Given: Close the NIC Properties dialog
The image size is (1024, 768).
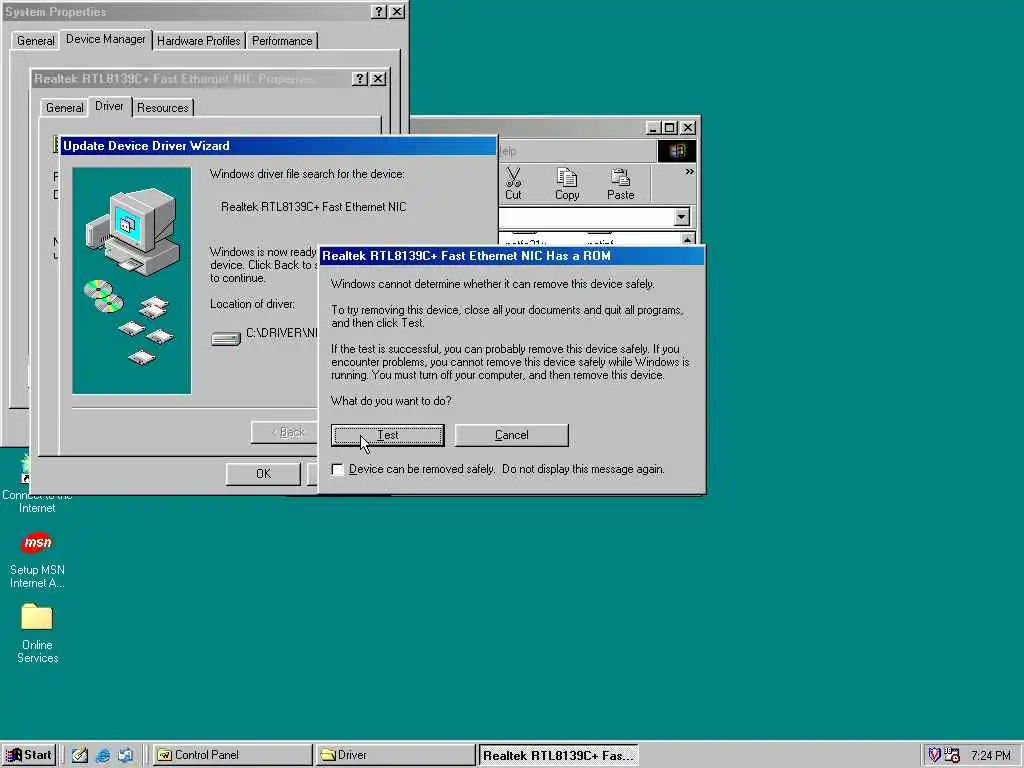Looking at the screenshot, I should point(378,78).
